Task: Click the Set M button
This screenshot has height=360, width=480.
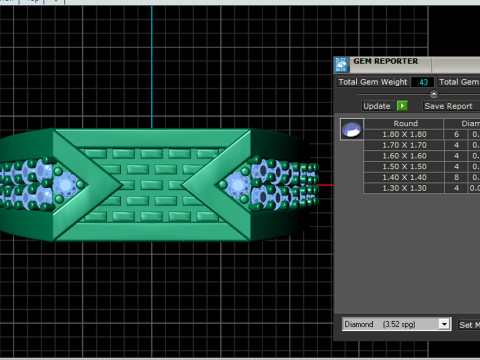Action: click(x=468, y=325)
